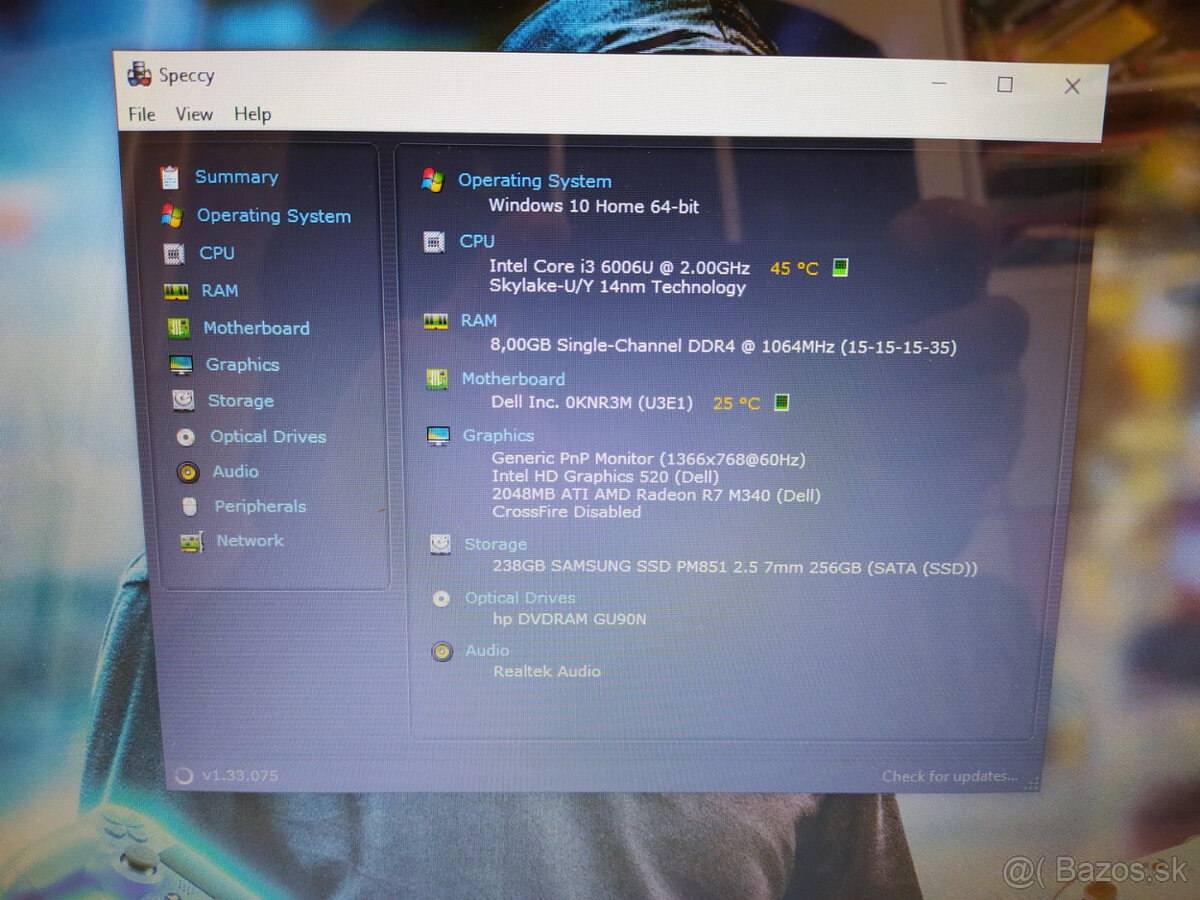Click the Speccy logo in title bar
The width and height of the screenshot is (1200, 900).
pyautogui.click(x=138, y=74)
